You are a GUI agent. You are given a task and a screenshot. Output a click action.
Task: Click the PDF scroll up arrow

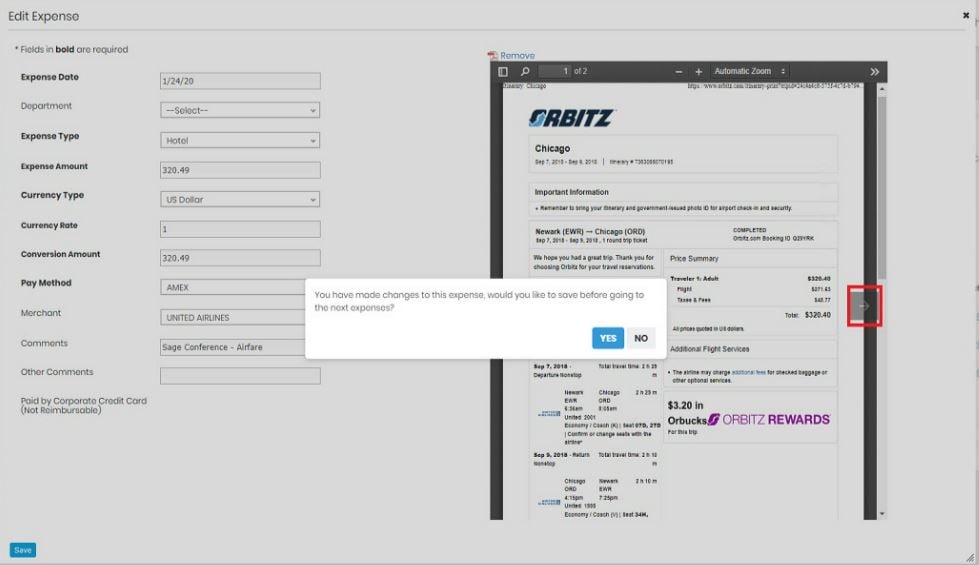882,89
